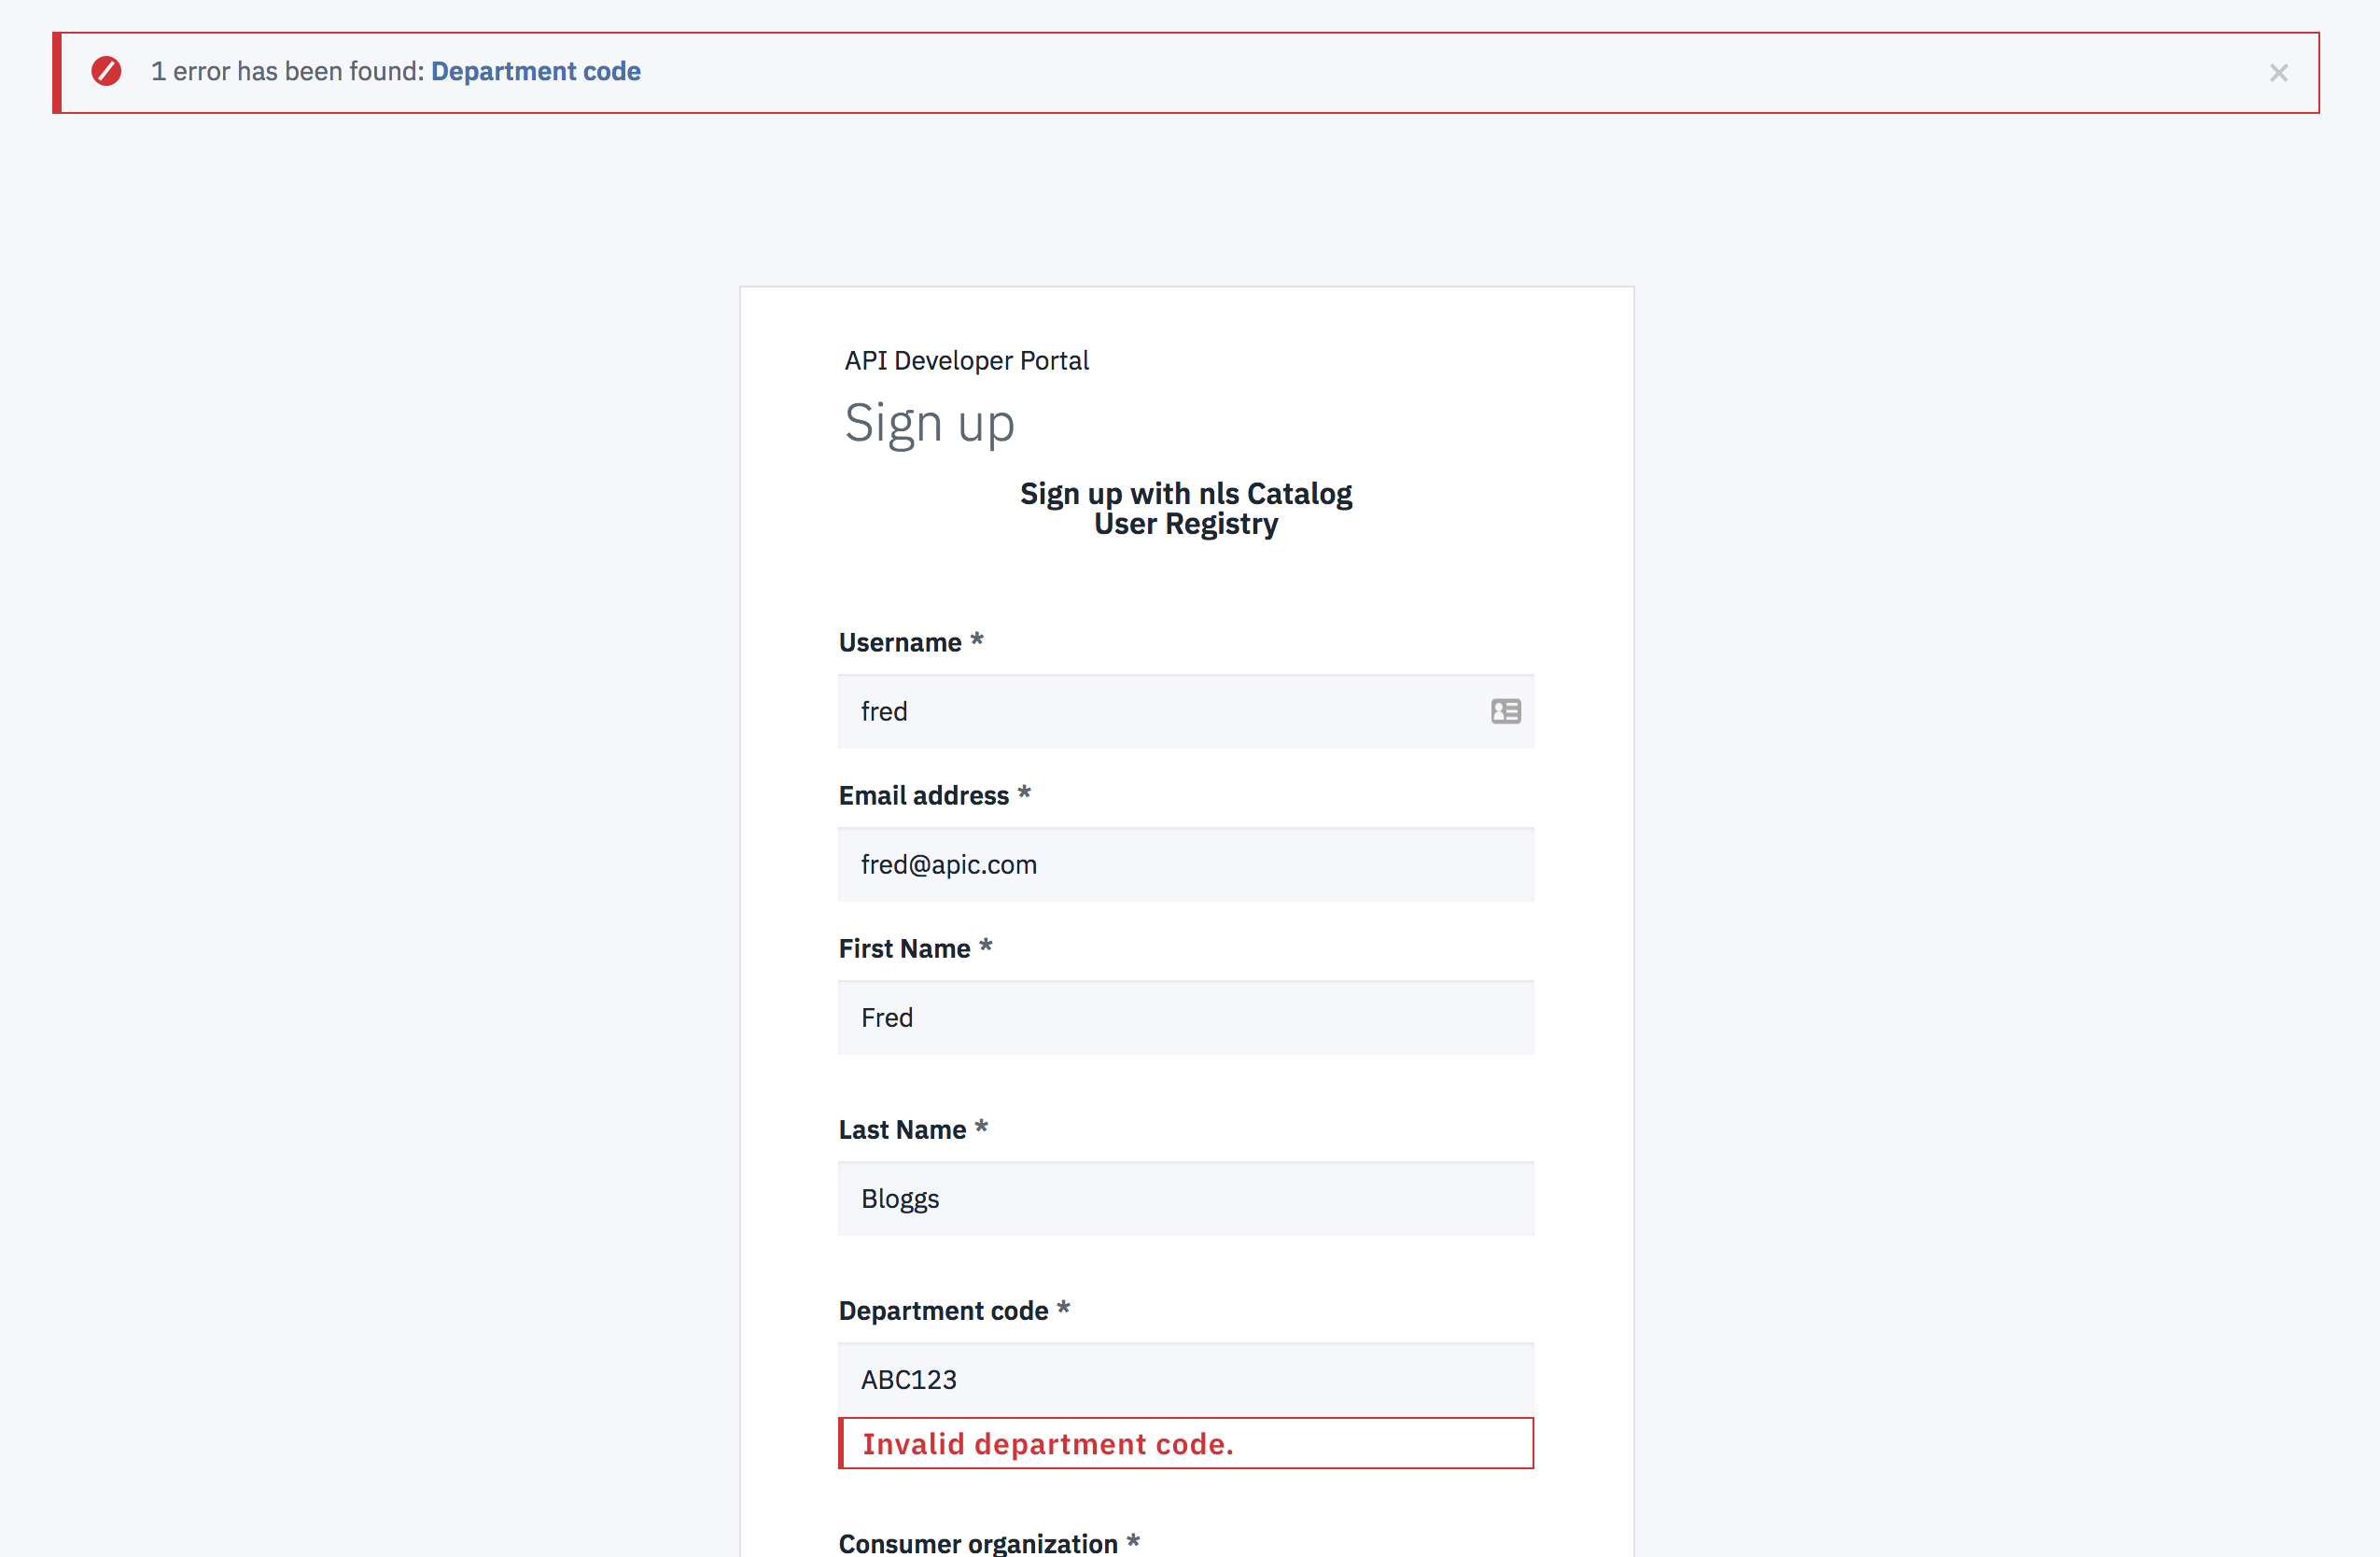Click the Department code field label
Image resolution: width=2380 pixels, height=1557 pixels.
[943, 1310]
